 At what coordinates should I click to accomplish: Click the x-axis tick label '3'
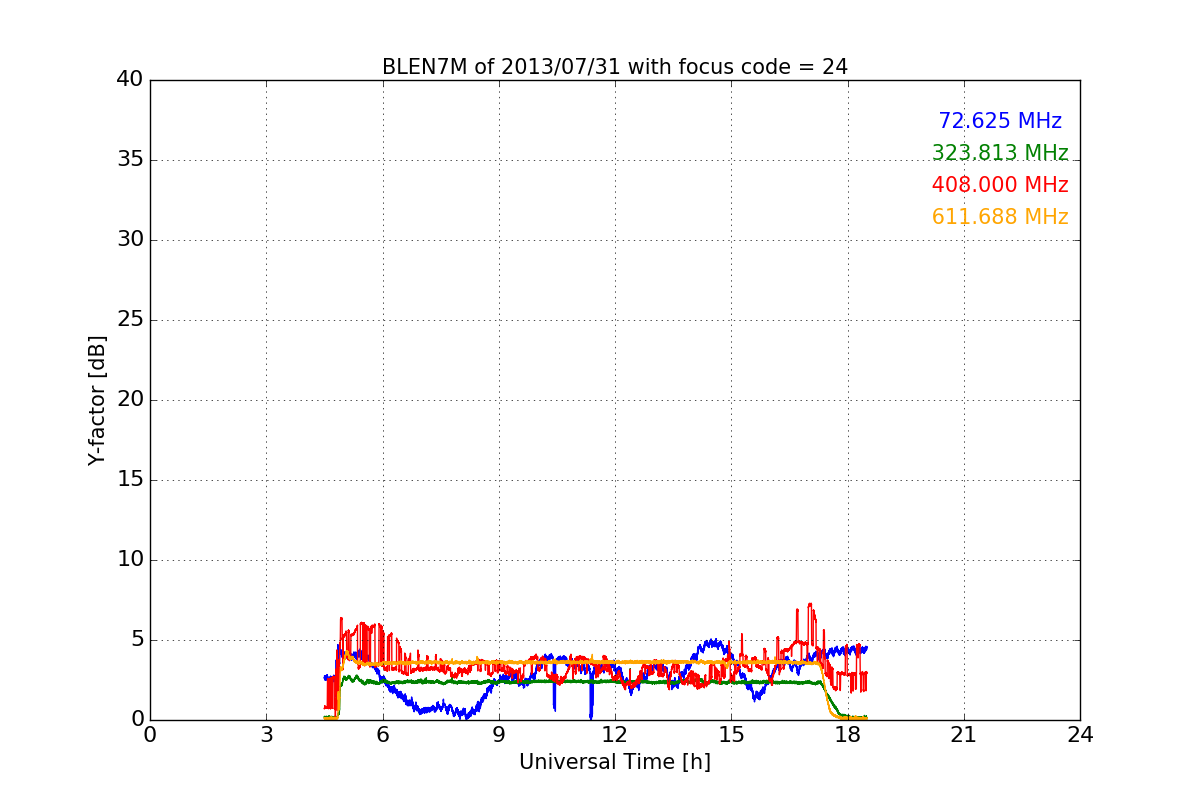click(266, 734)
